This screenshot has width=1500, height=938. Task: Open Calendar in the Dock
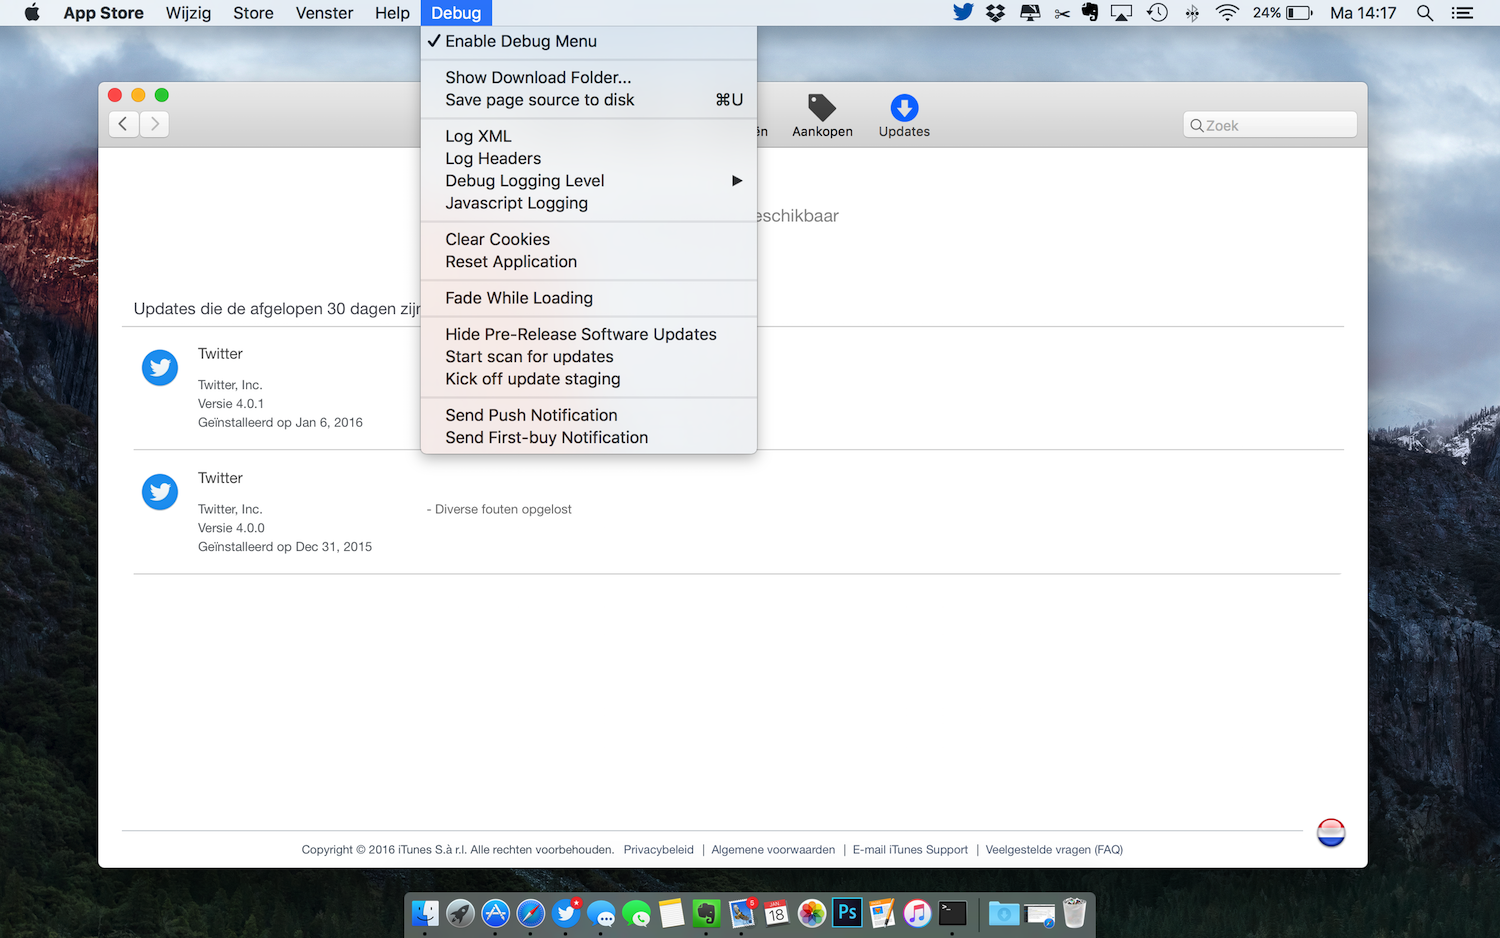coord(776,913)
